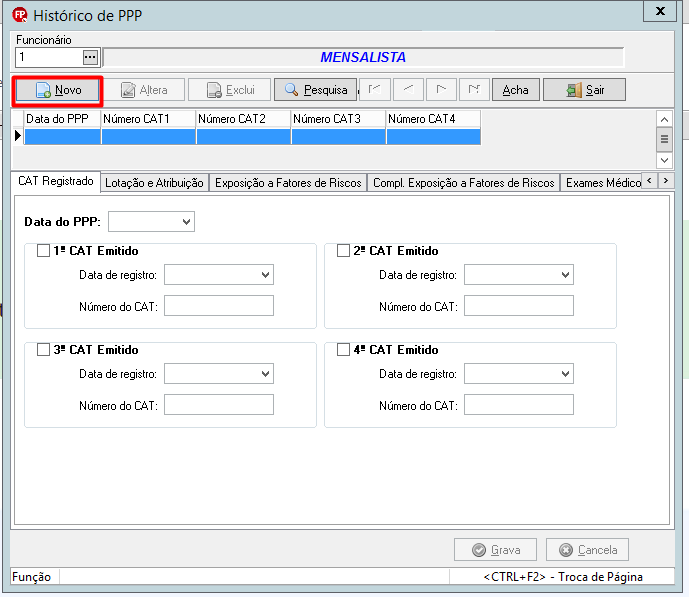Enable the 2ª CAT Emitido checkbox
Screen dimensions: 689x597
343,251
